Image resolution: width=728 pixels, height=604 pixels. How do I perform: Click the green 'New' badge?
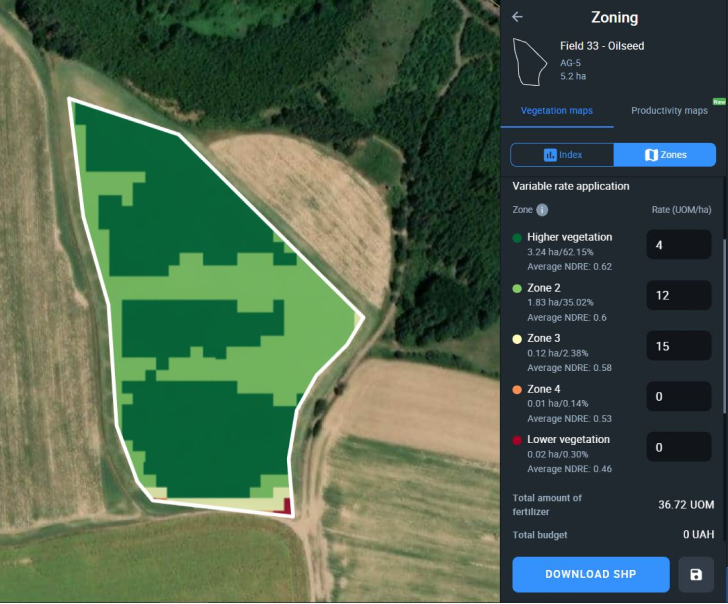coord(719,102)
